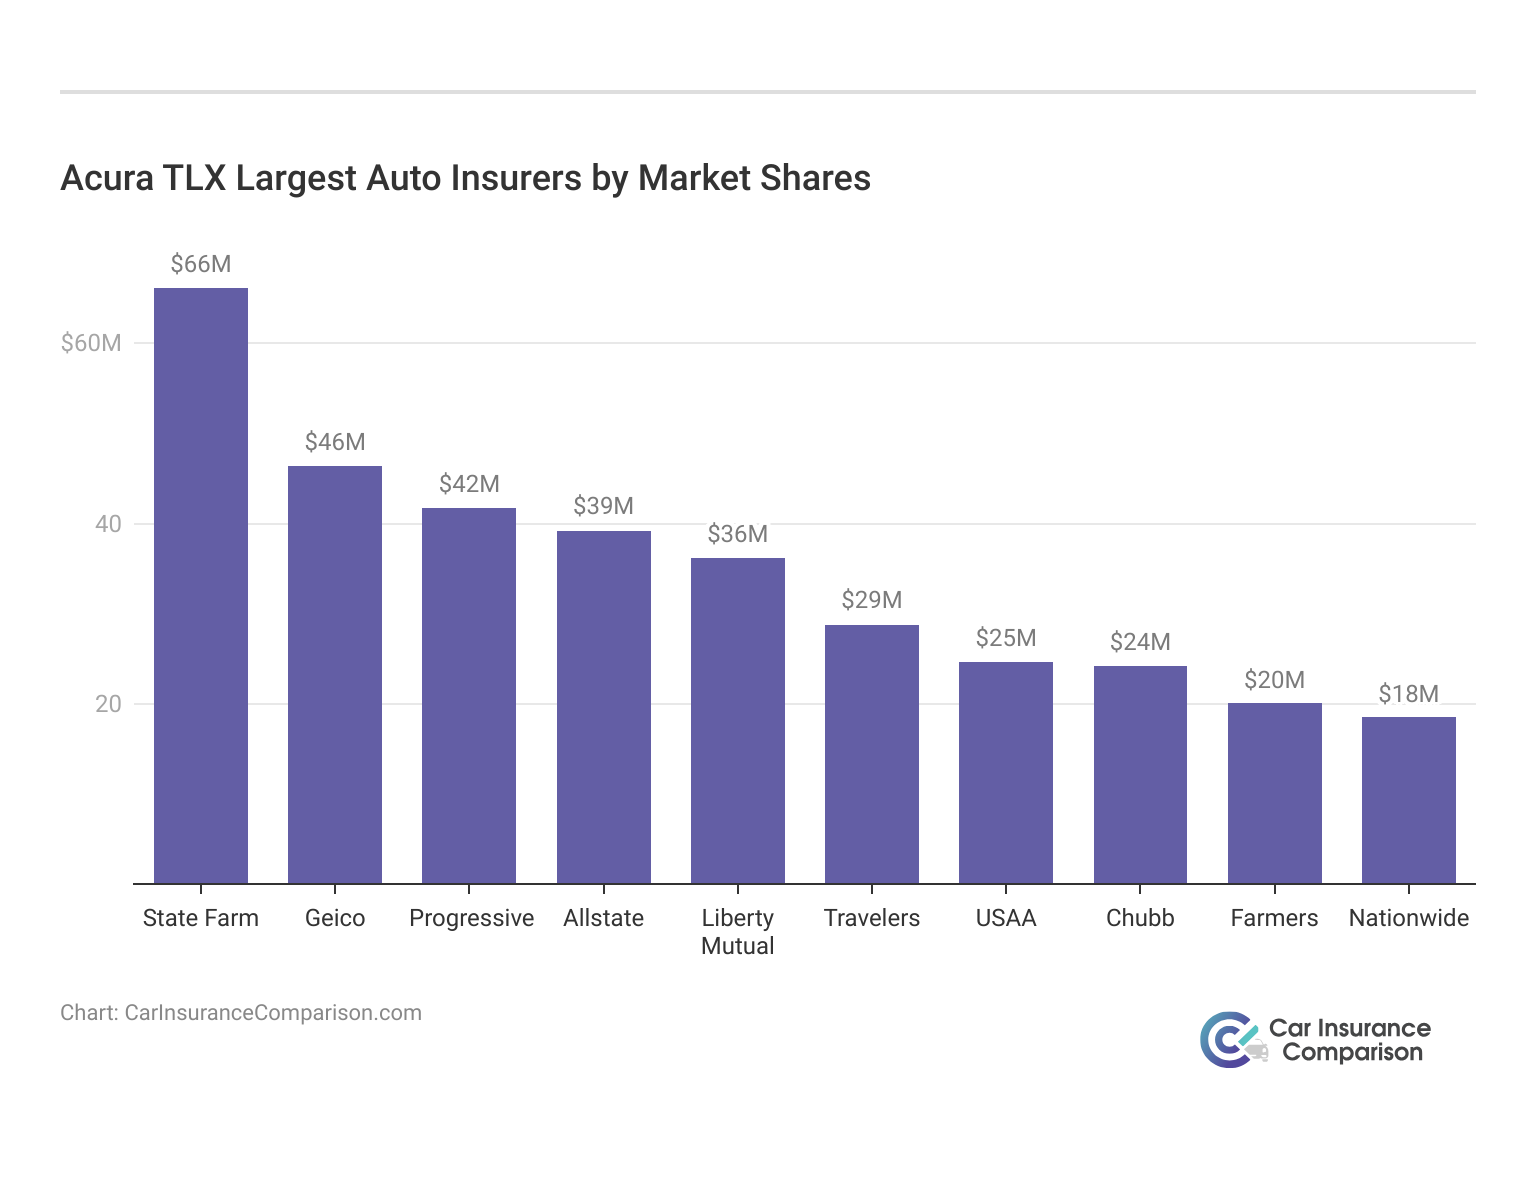This screenshot has height=1180, width=1536.
Task: Click the $60M y-axis tick label
Action: 91,343
